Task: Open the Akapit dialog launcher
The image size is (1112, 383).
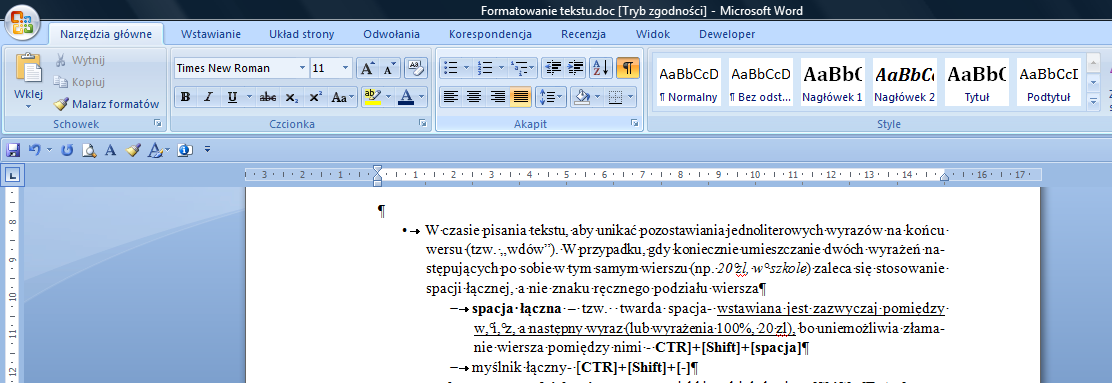Action: tap(635, 123)
